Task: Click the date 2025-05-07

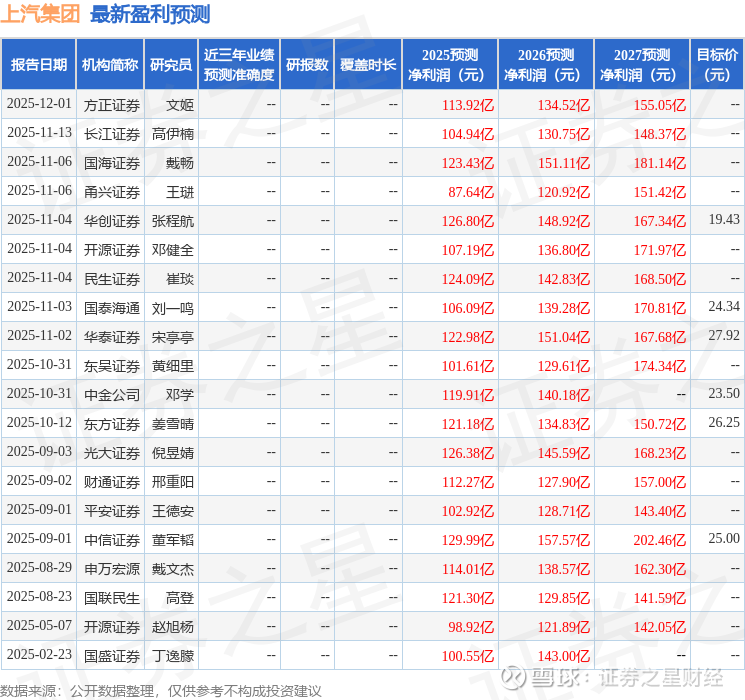Action: pyautogui.click(x=39, y=625)
